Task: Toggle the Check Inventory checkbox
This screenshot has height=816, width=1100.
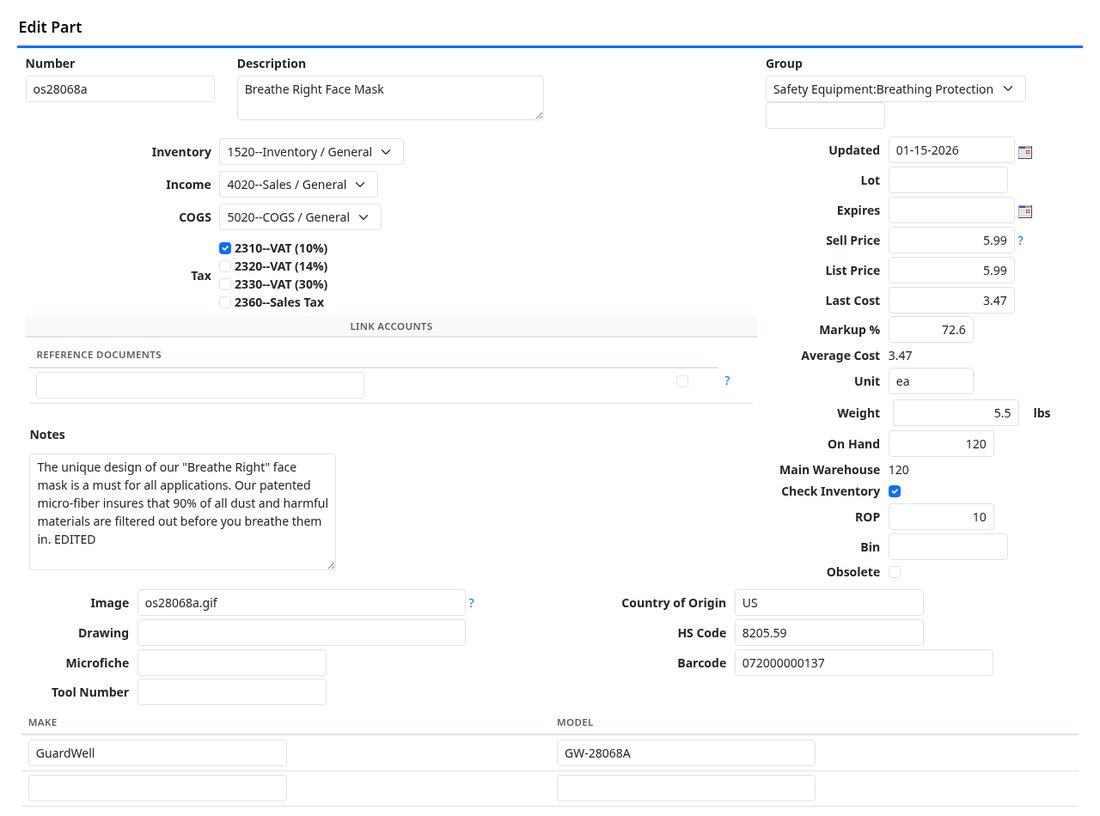Action: [894, 491]
